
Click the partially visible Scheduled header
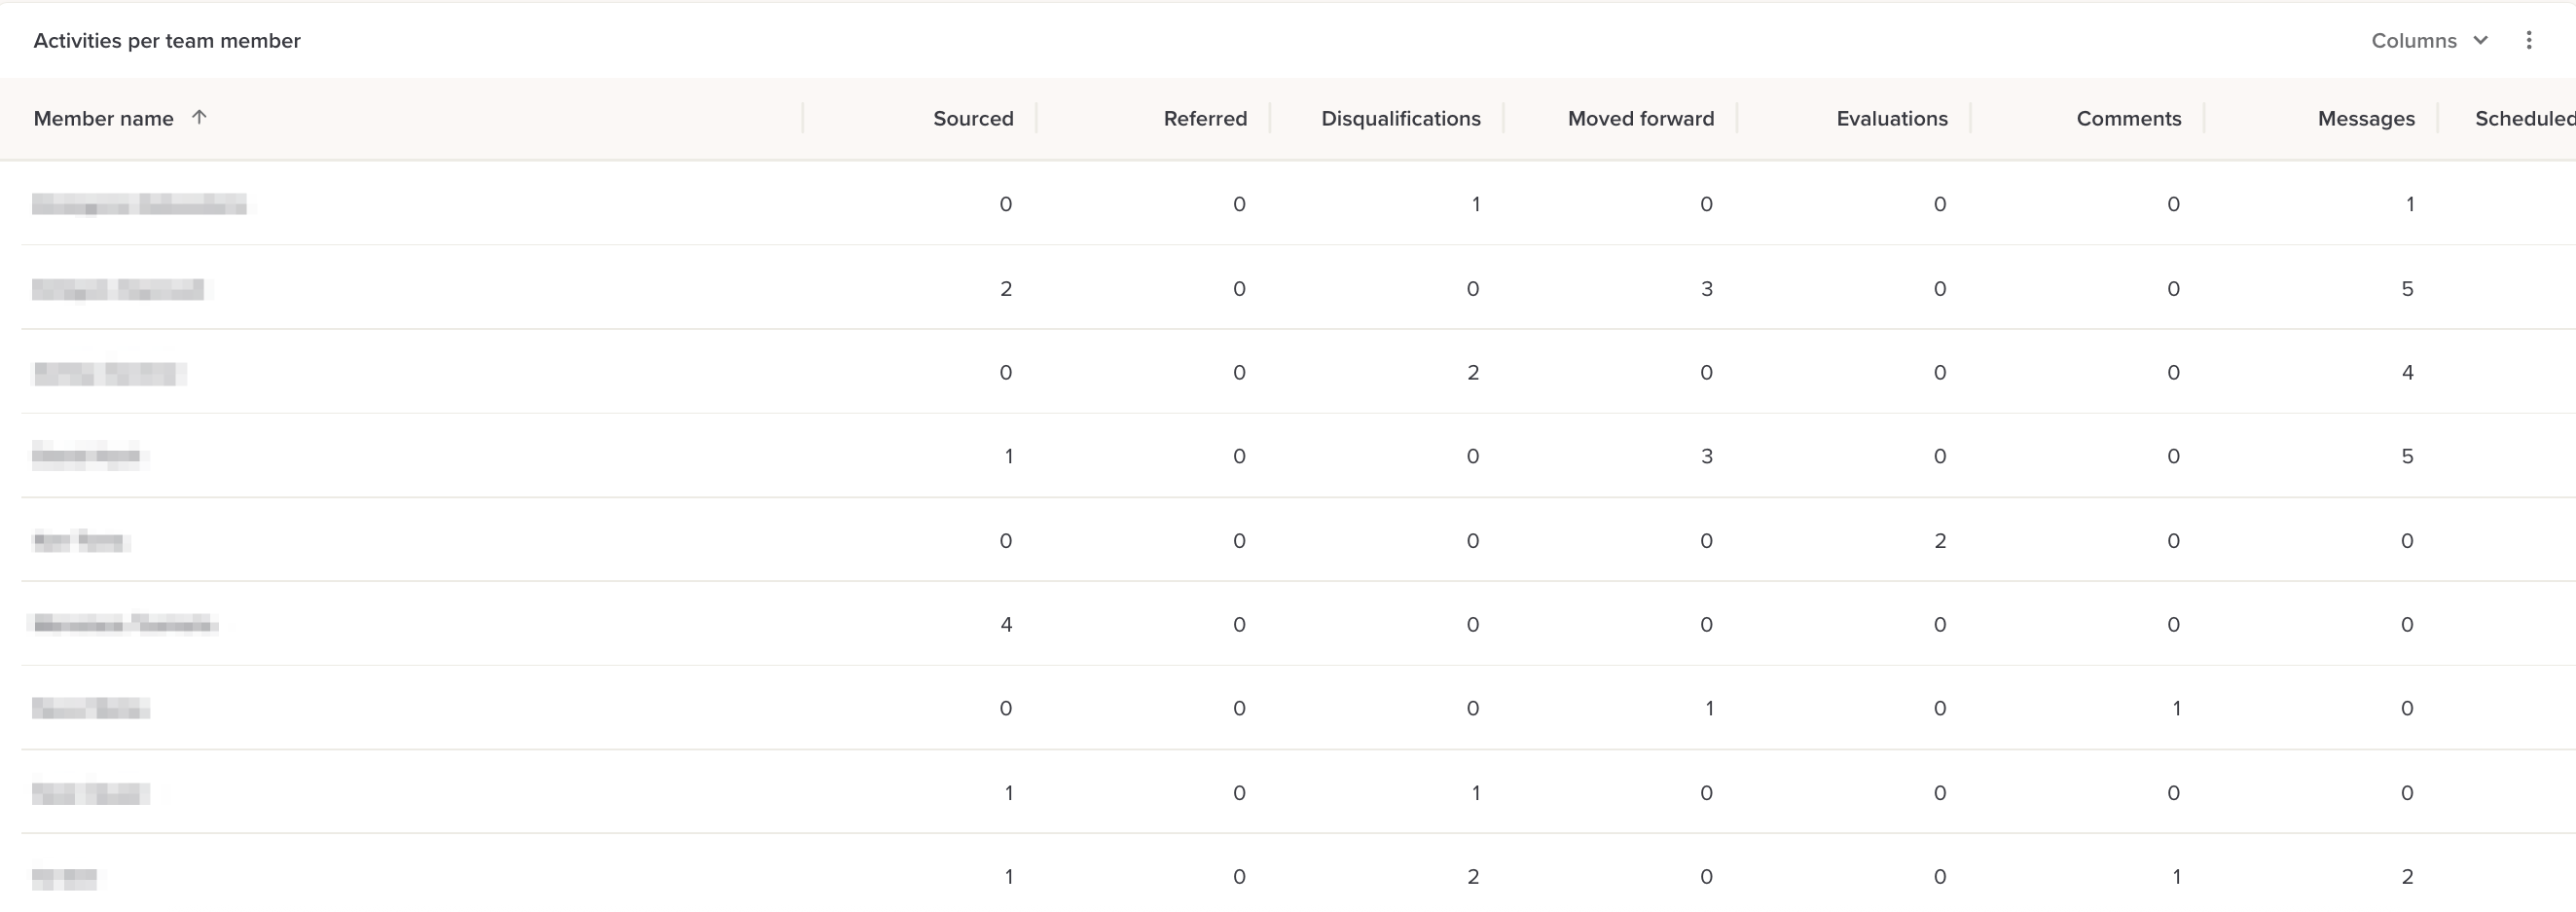2523,118
